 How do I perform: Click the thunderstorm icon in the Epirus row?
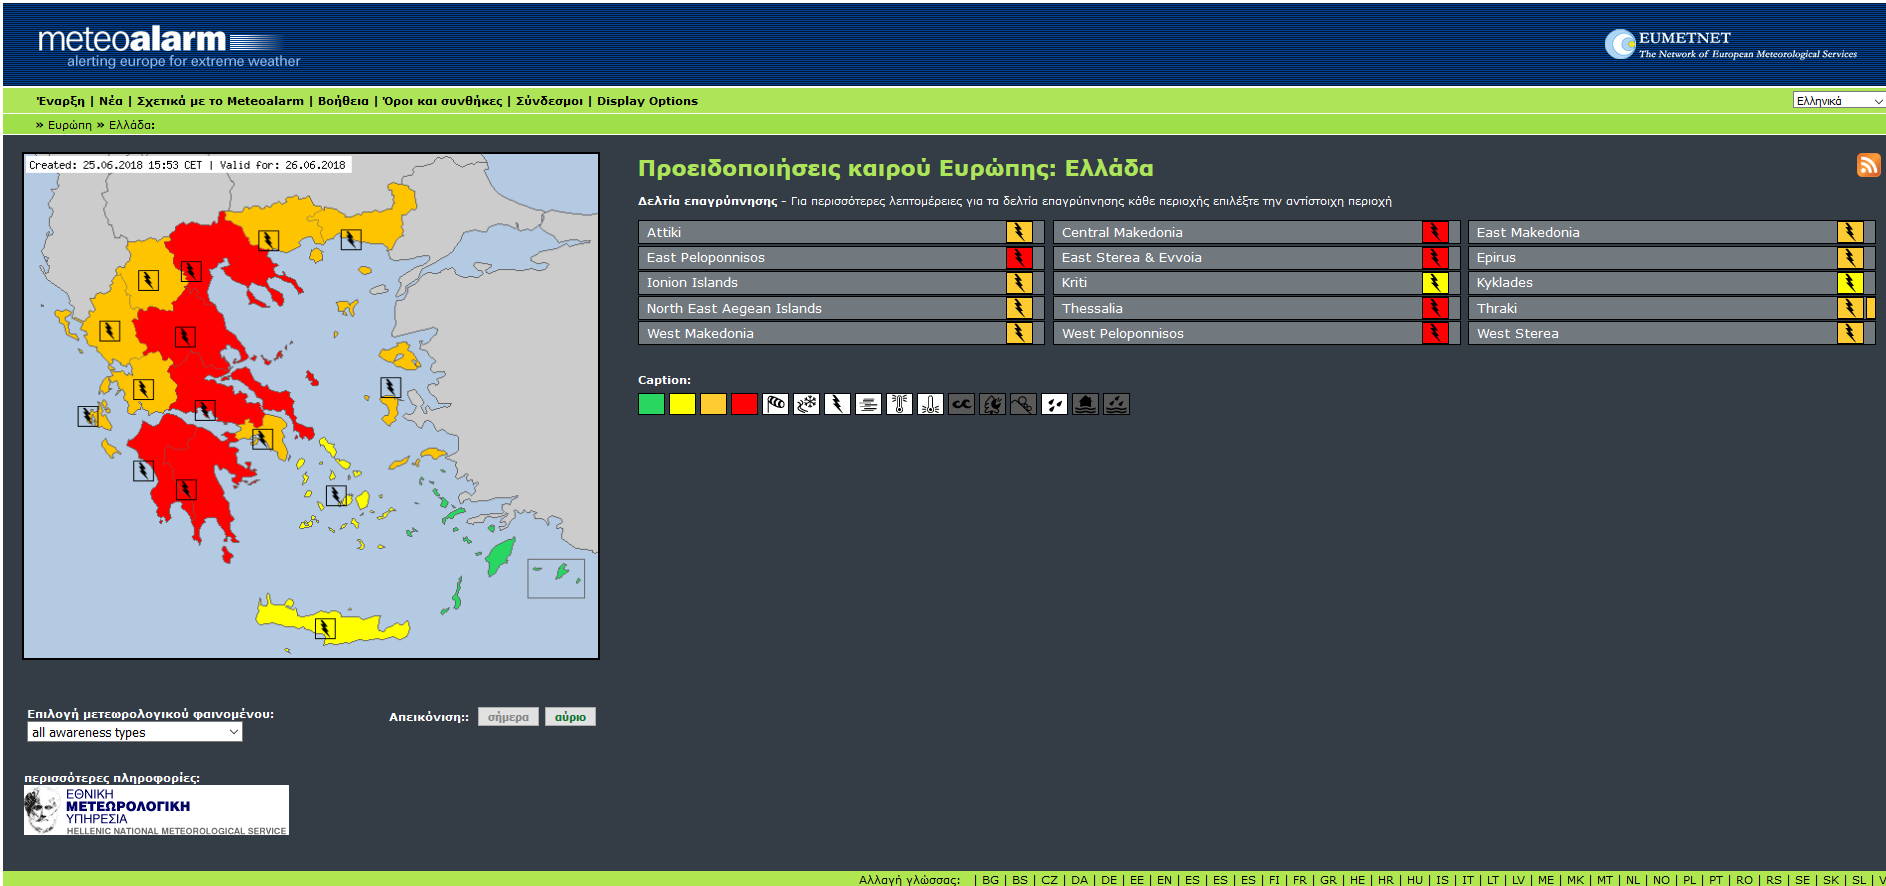[x=1850, y=257]
